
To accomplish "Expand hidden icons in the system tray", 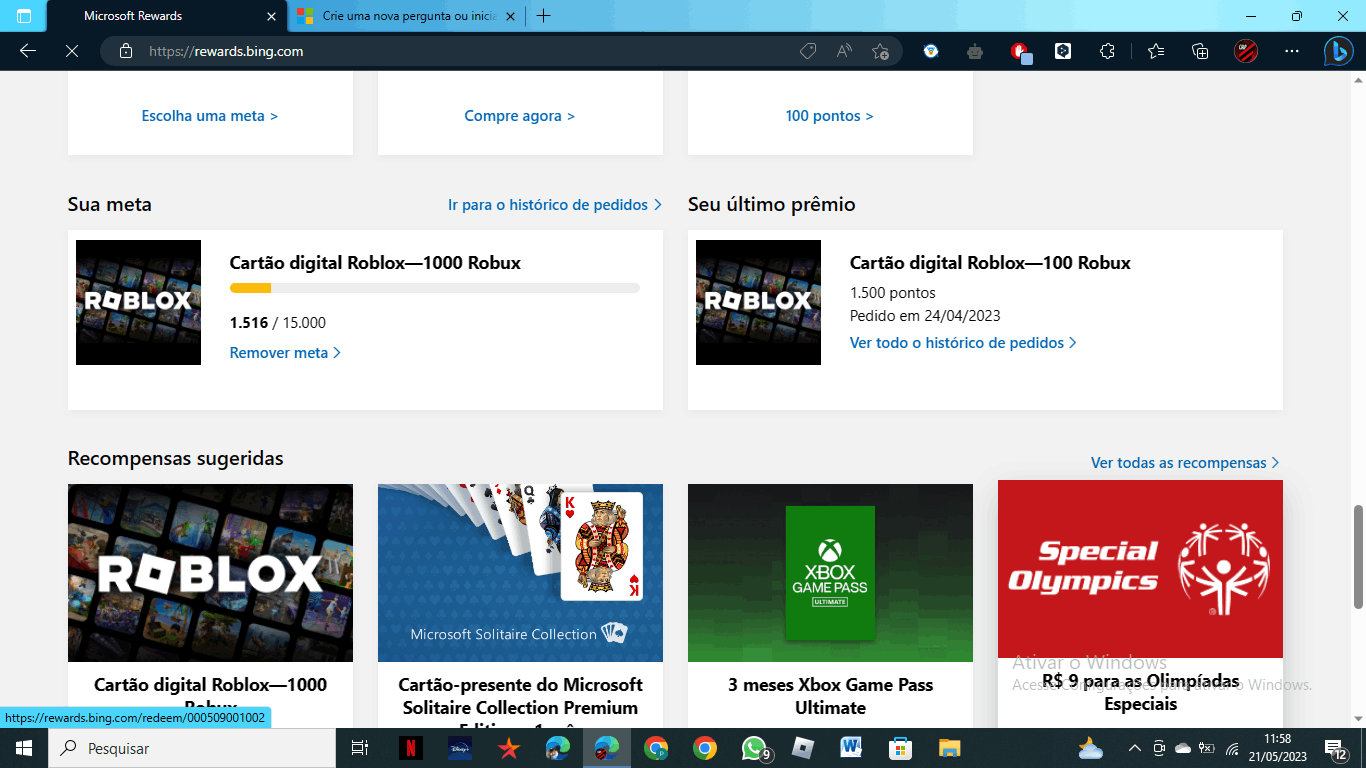I will pyautogui.click(x=1135, y=748).
